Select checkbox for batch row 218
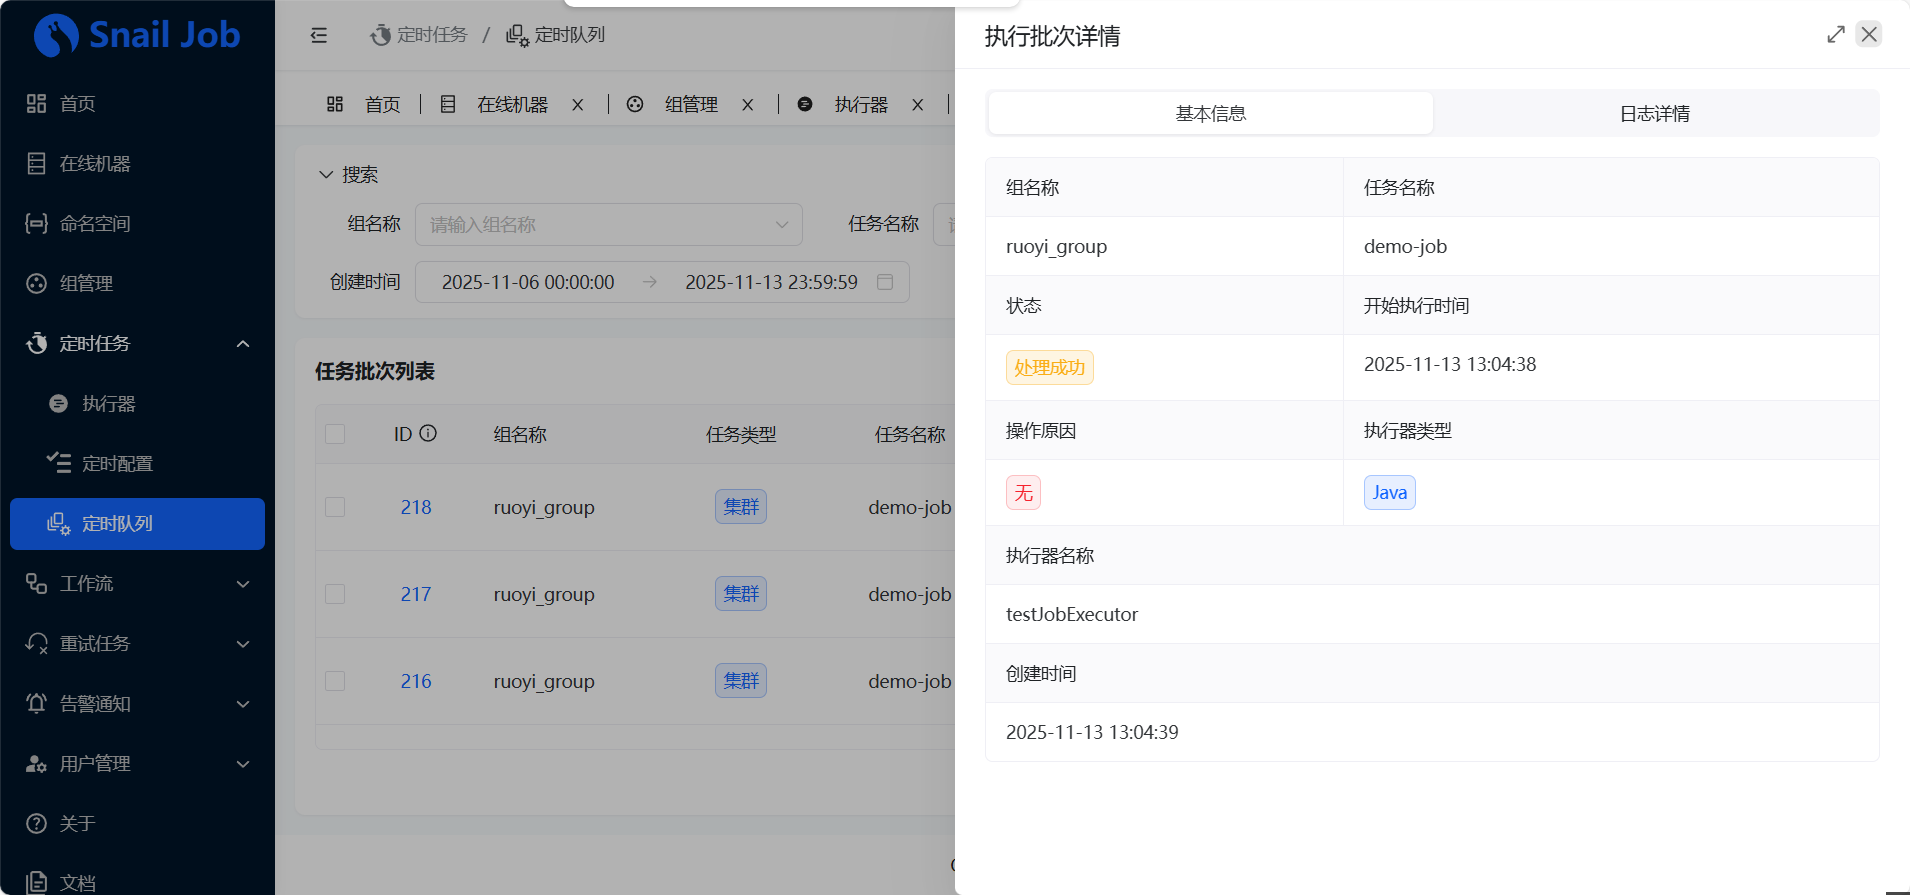Viewport: 1910px width, 895px height. click(x=335, y=507)
